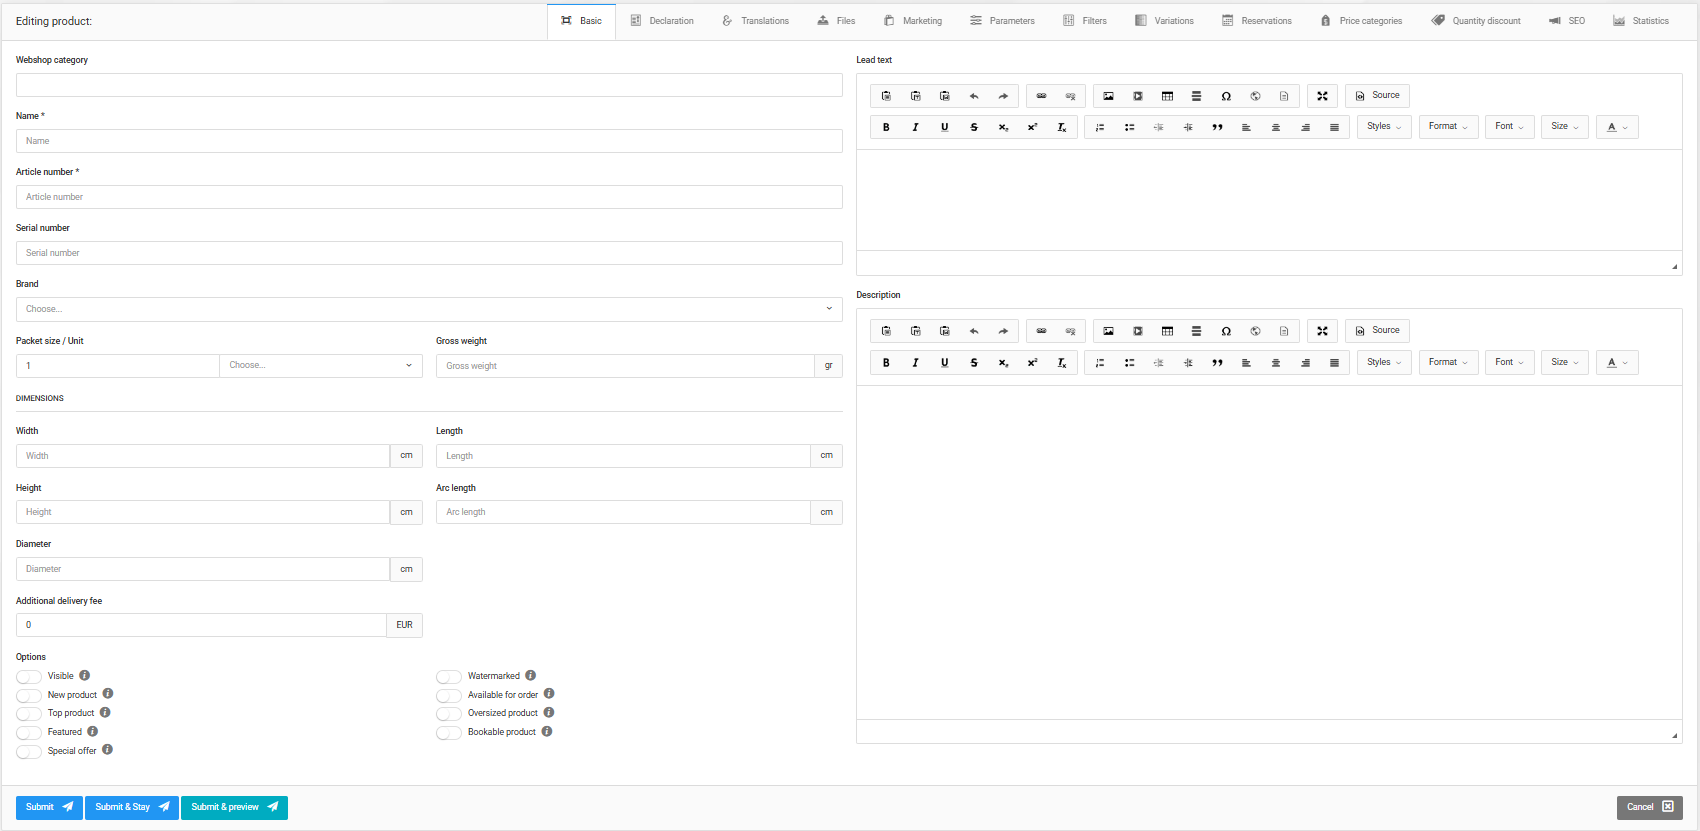Expand the Packet size Unit dropdown
Image resolution: width=1700 pixels, height=831 pixels.
click(x=320, y=366)
